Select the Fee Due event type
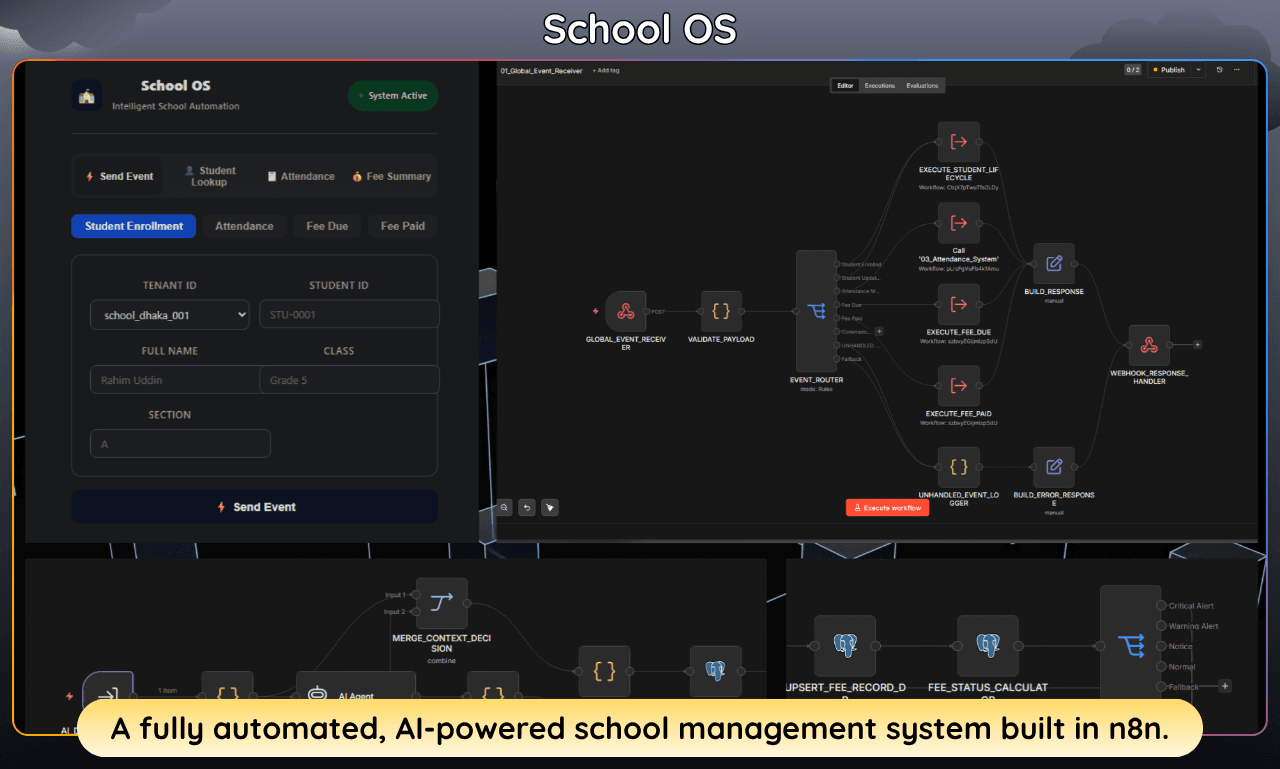Viewport: 1280px width, 769px height. tap(327, 226)
